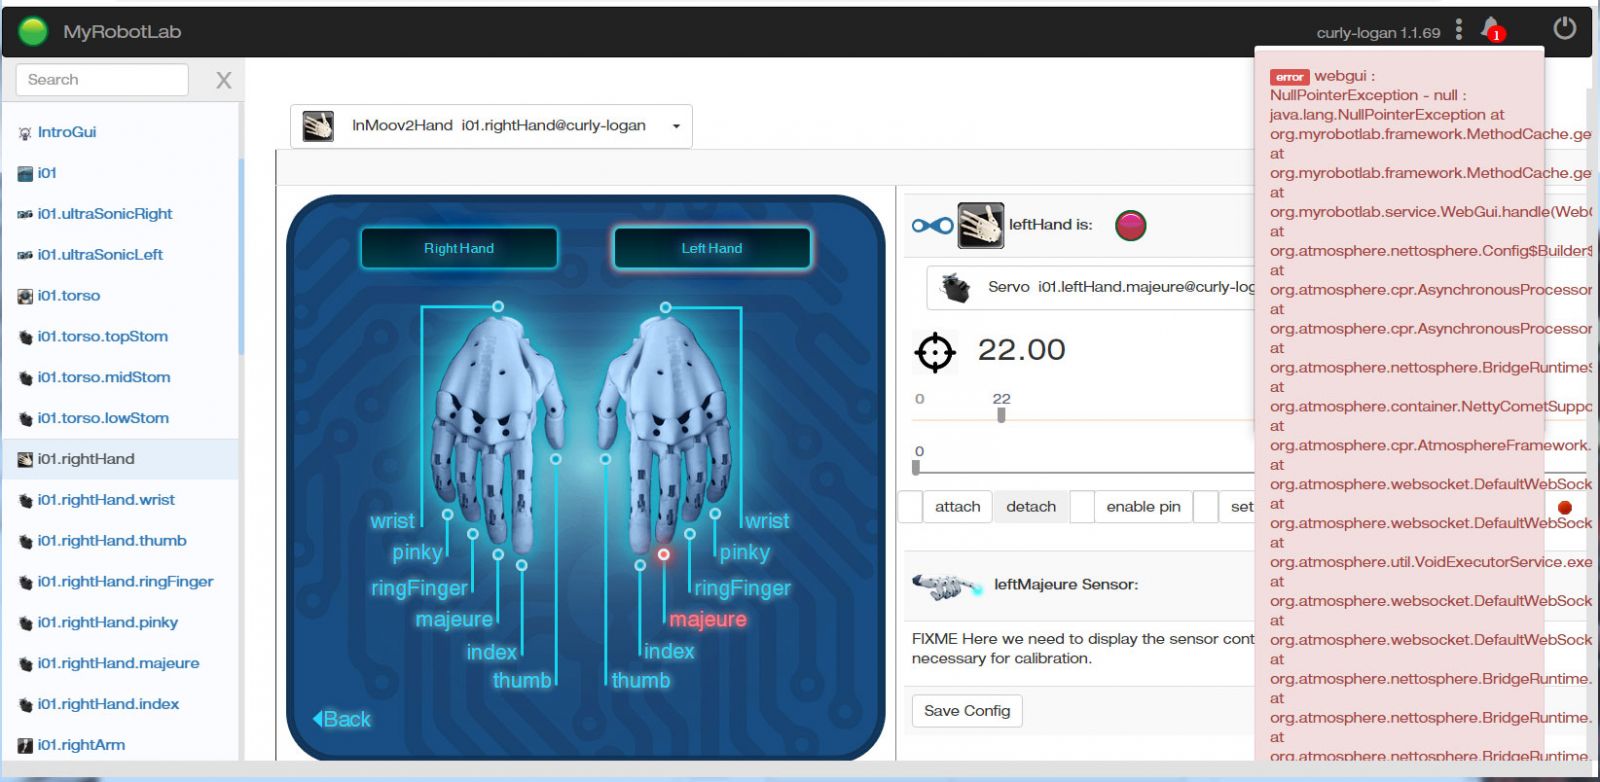Image resolution: width=1600 pixels, height=782 pixels.
Task: Click the servo motor icon
Action: 956,287
